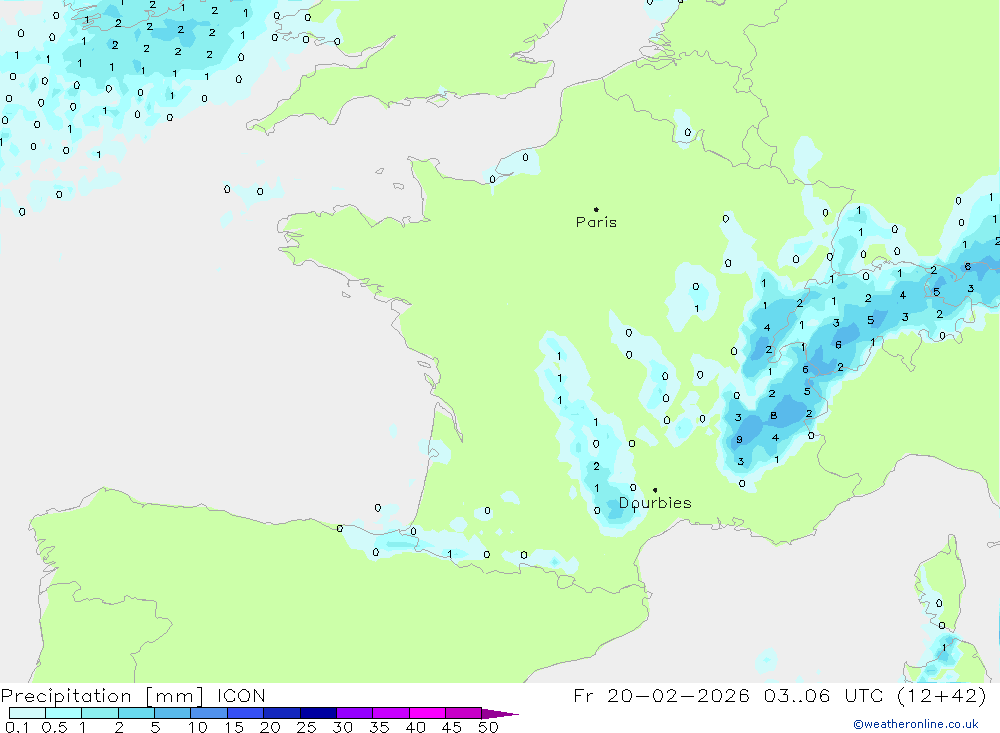Viewport: 1000px width, 733px height.
Task: Pick the 40–45 mm legend swatch
Action: 427,713
